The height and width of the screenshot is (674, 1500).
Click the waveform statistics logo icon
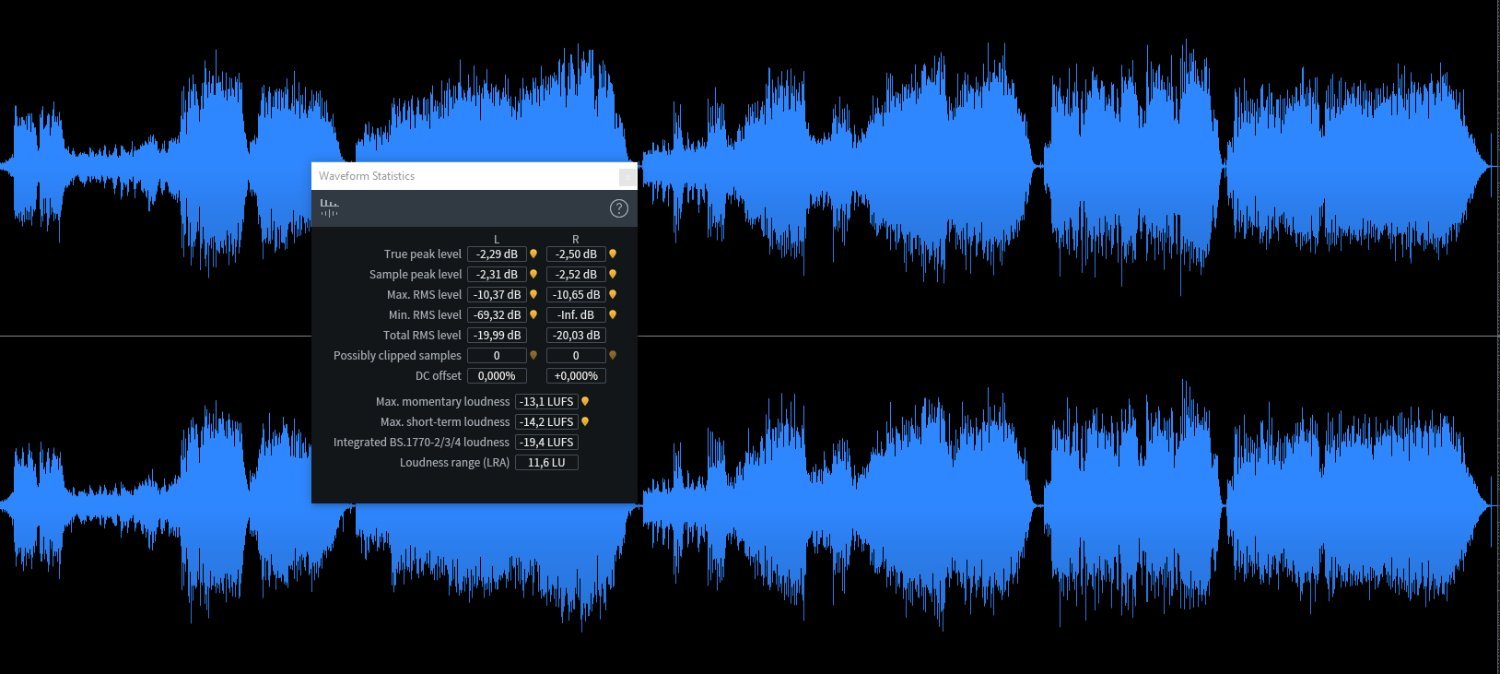pyautogui.click(x=329, y=208)
